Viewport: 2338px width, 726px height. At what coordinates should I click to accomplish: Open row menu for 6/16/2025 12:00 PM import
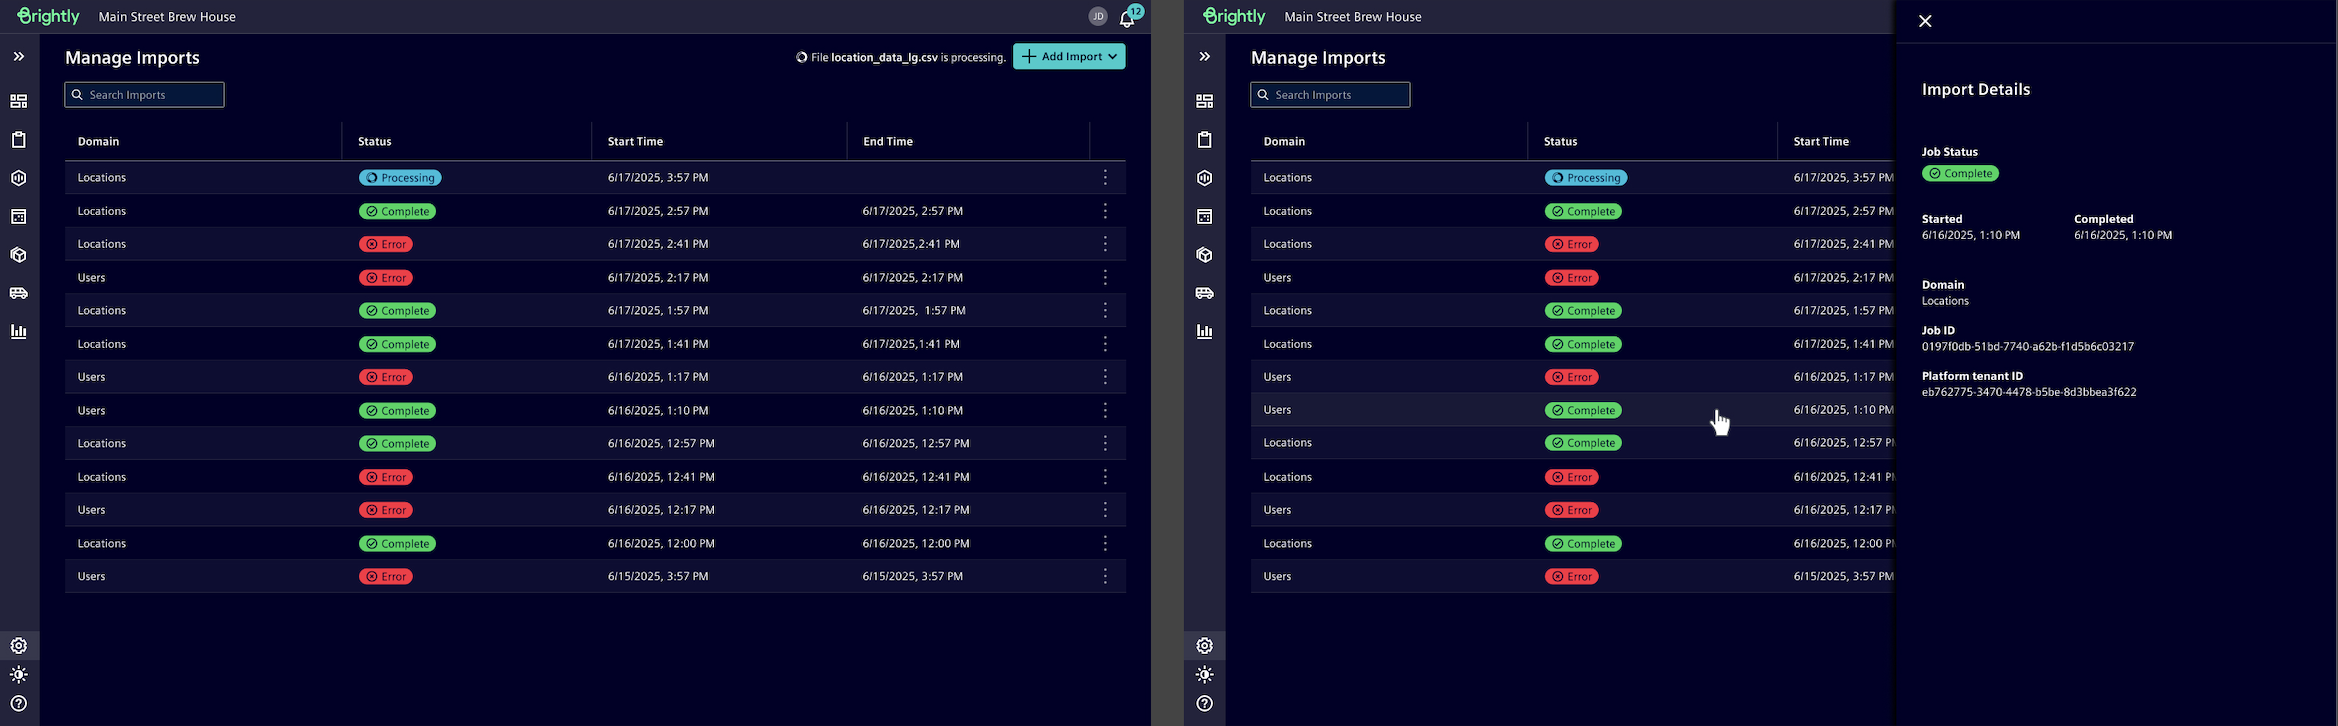click(1105, 544)
